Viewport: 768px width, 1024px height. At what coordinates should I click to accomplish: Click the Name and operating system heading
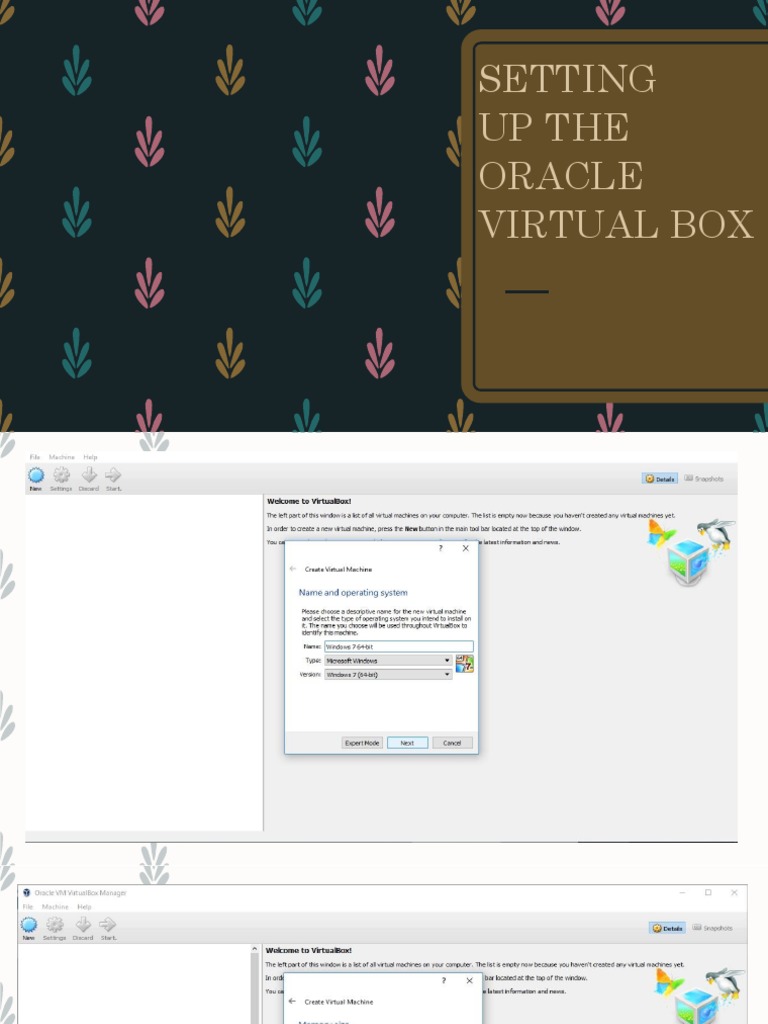tap(353, 592)
